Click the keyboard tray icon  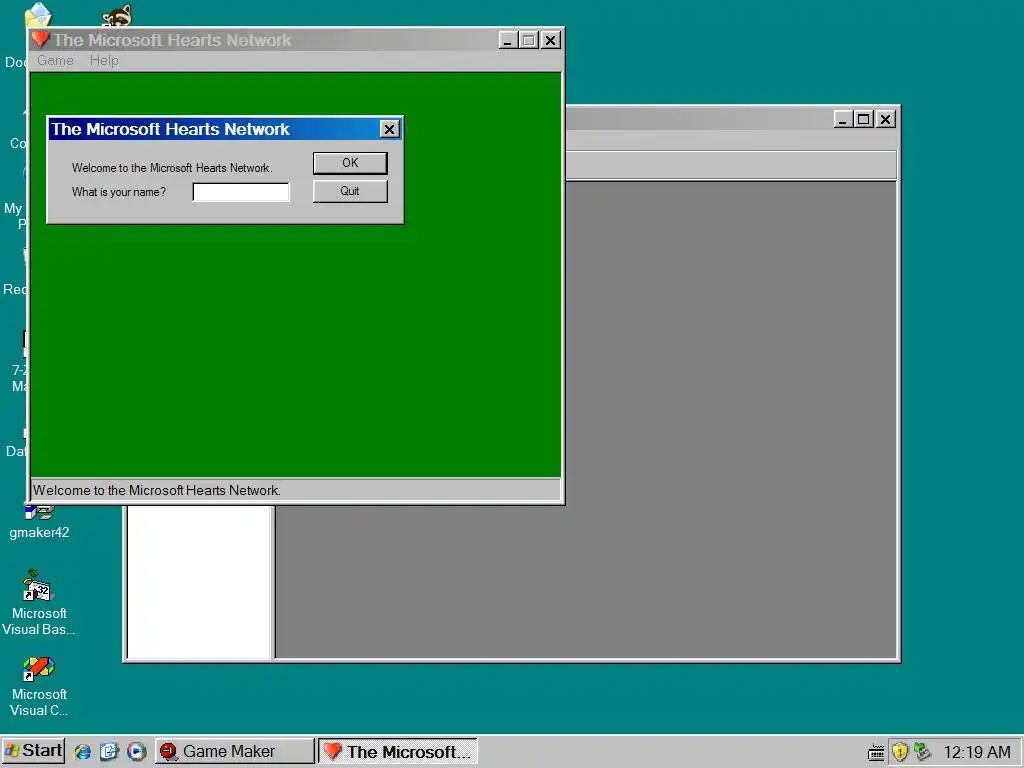(876, 752)
